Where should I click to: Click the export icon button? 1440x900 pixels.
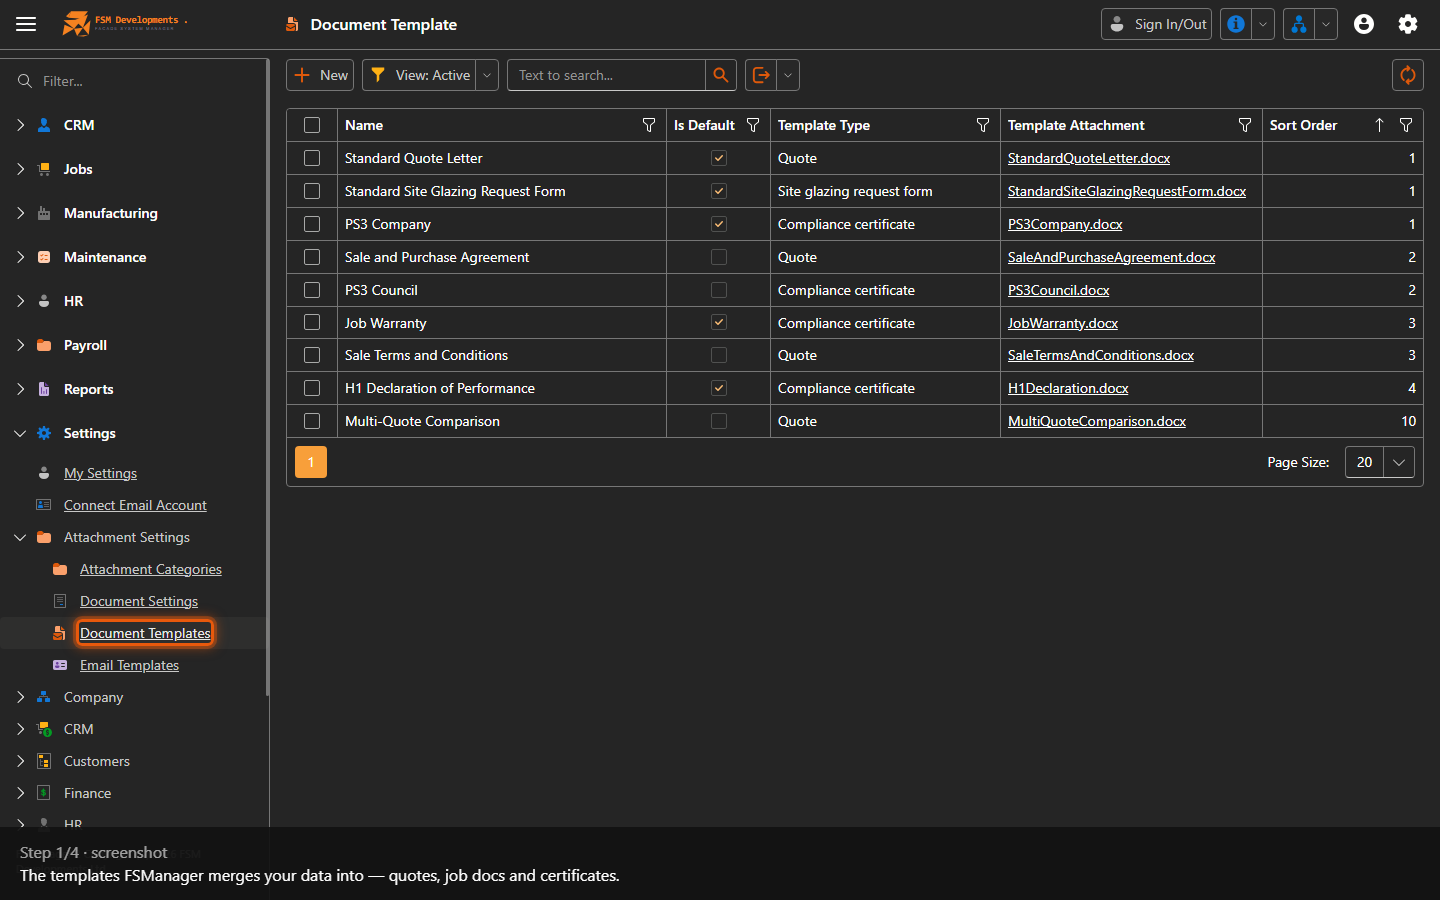pyautogui.click(x=761, y=75)
